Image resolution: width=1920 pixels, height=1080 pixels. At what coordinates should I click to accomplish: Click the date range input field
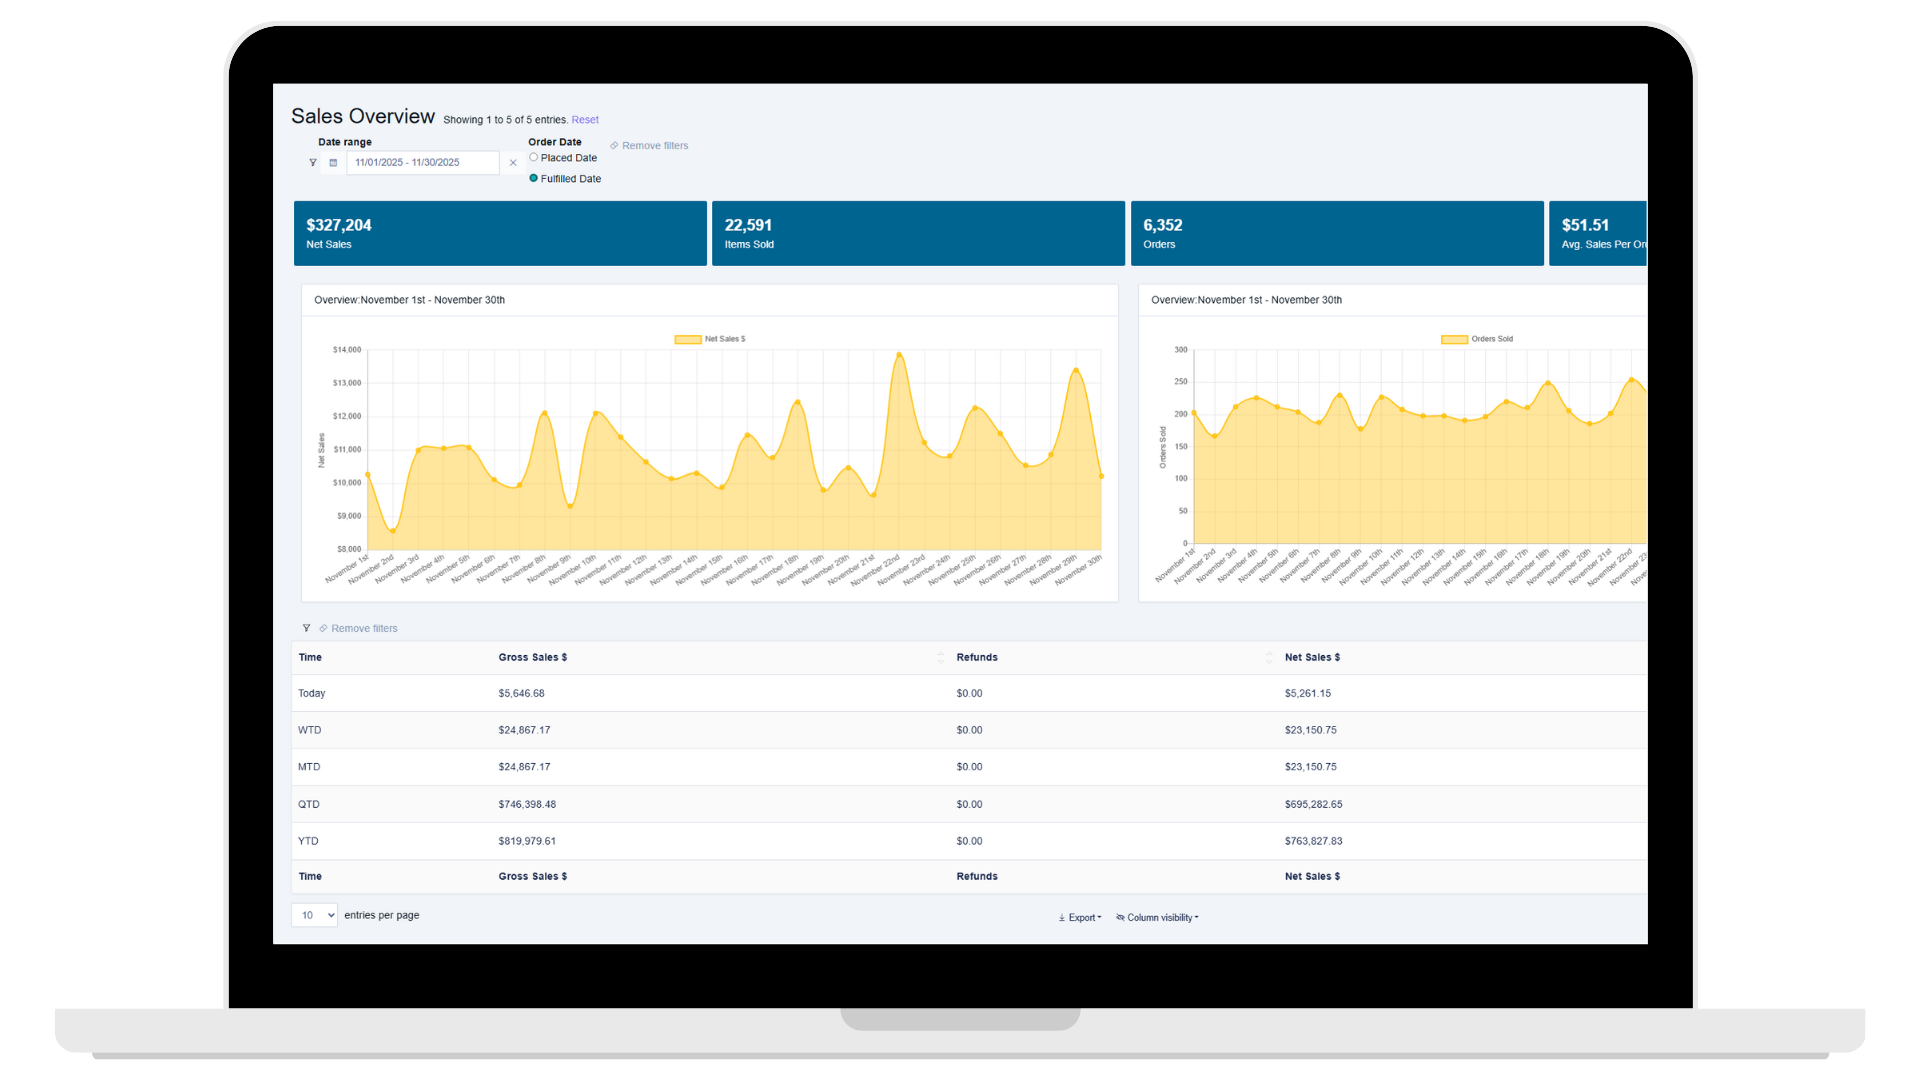(x=422, y=163)
